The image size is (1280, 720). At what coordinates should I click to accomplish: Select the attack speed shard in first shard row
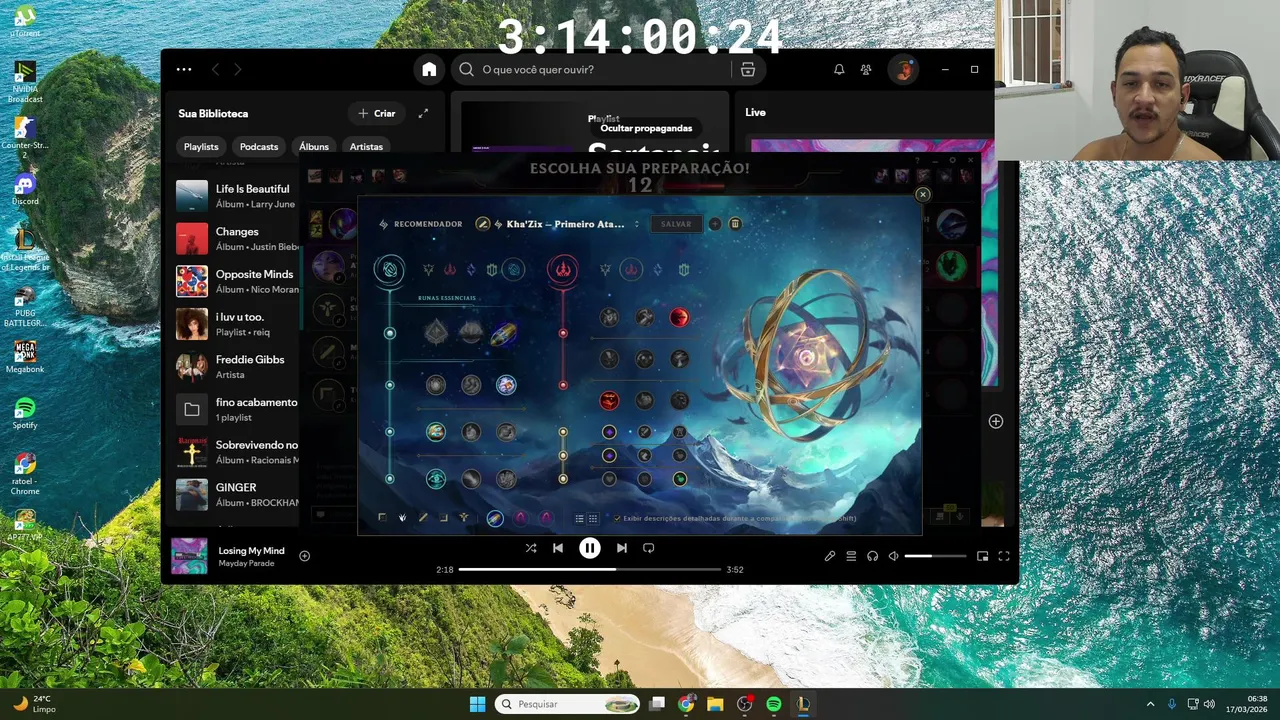coord(645,432)
